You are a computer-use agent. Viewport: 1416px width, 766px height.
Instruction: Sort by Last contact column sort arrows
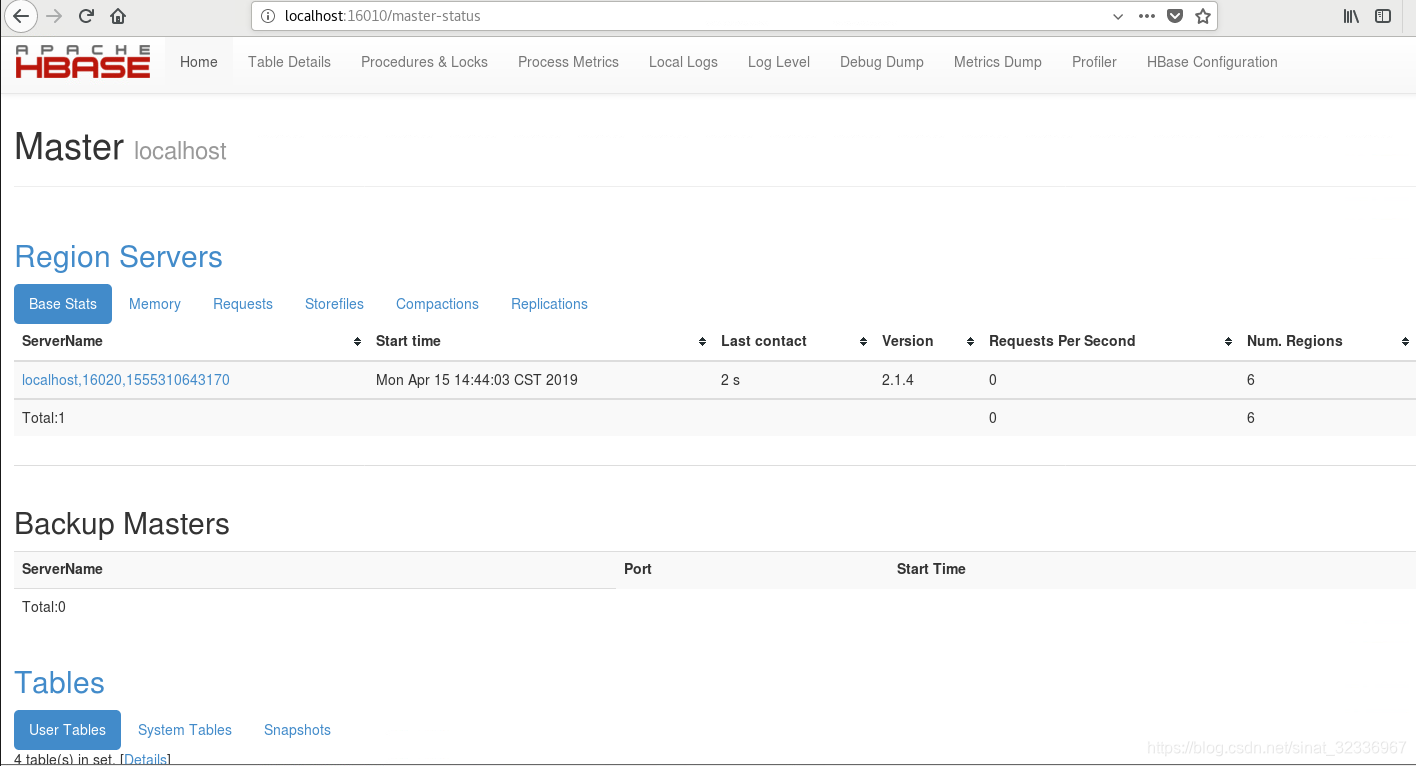(x=864, y=342)
